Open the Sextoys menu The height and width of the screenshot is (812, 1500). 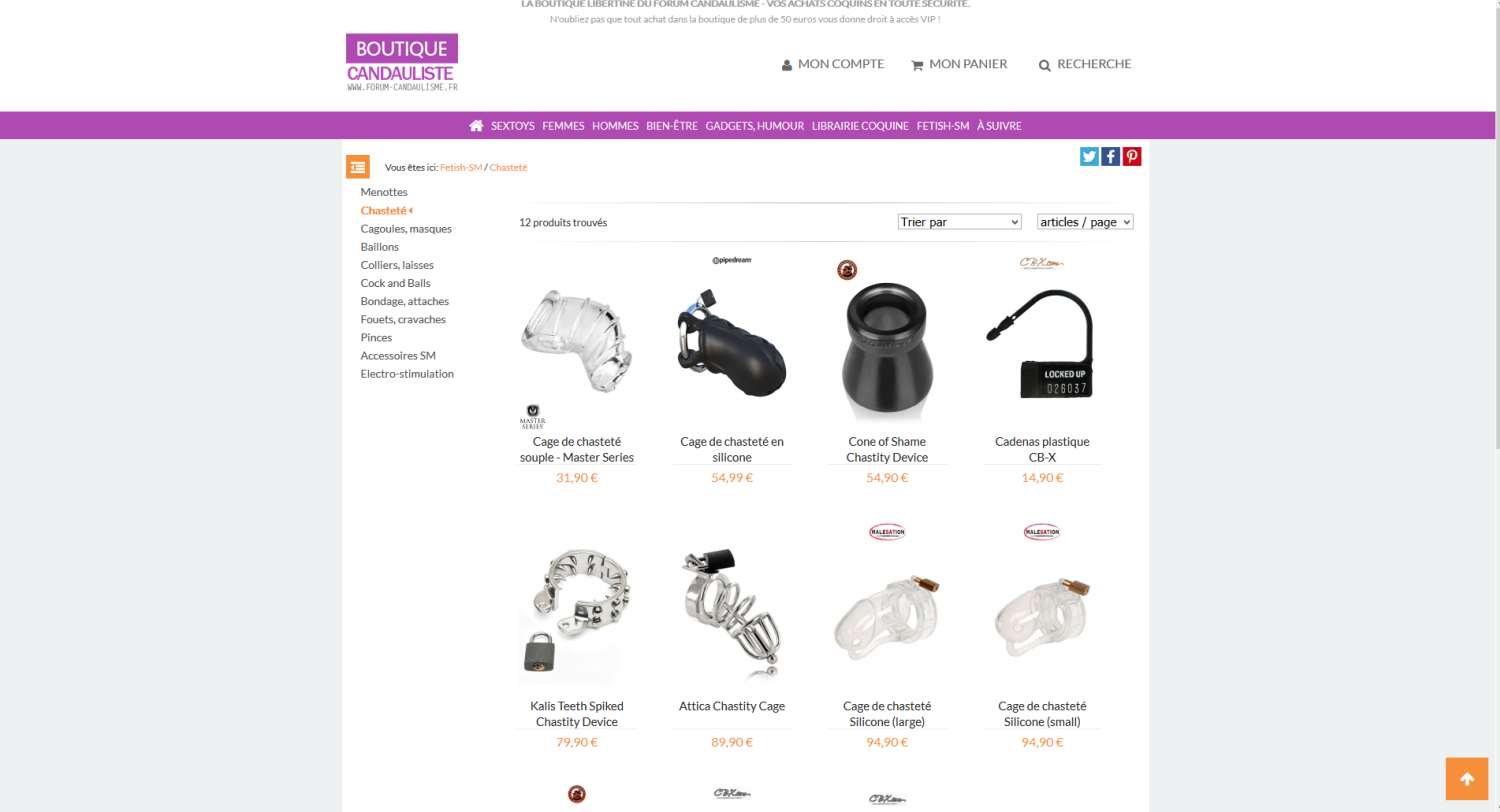(513, 126)
